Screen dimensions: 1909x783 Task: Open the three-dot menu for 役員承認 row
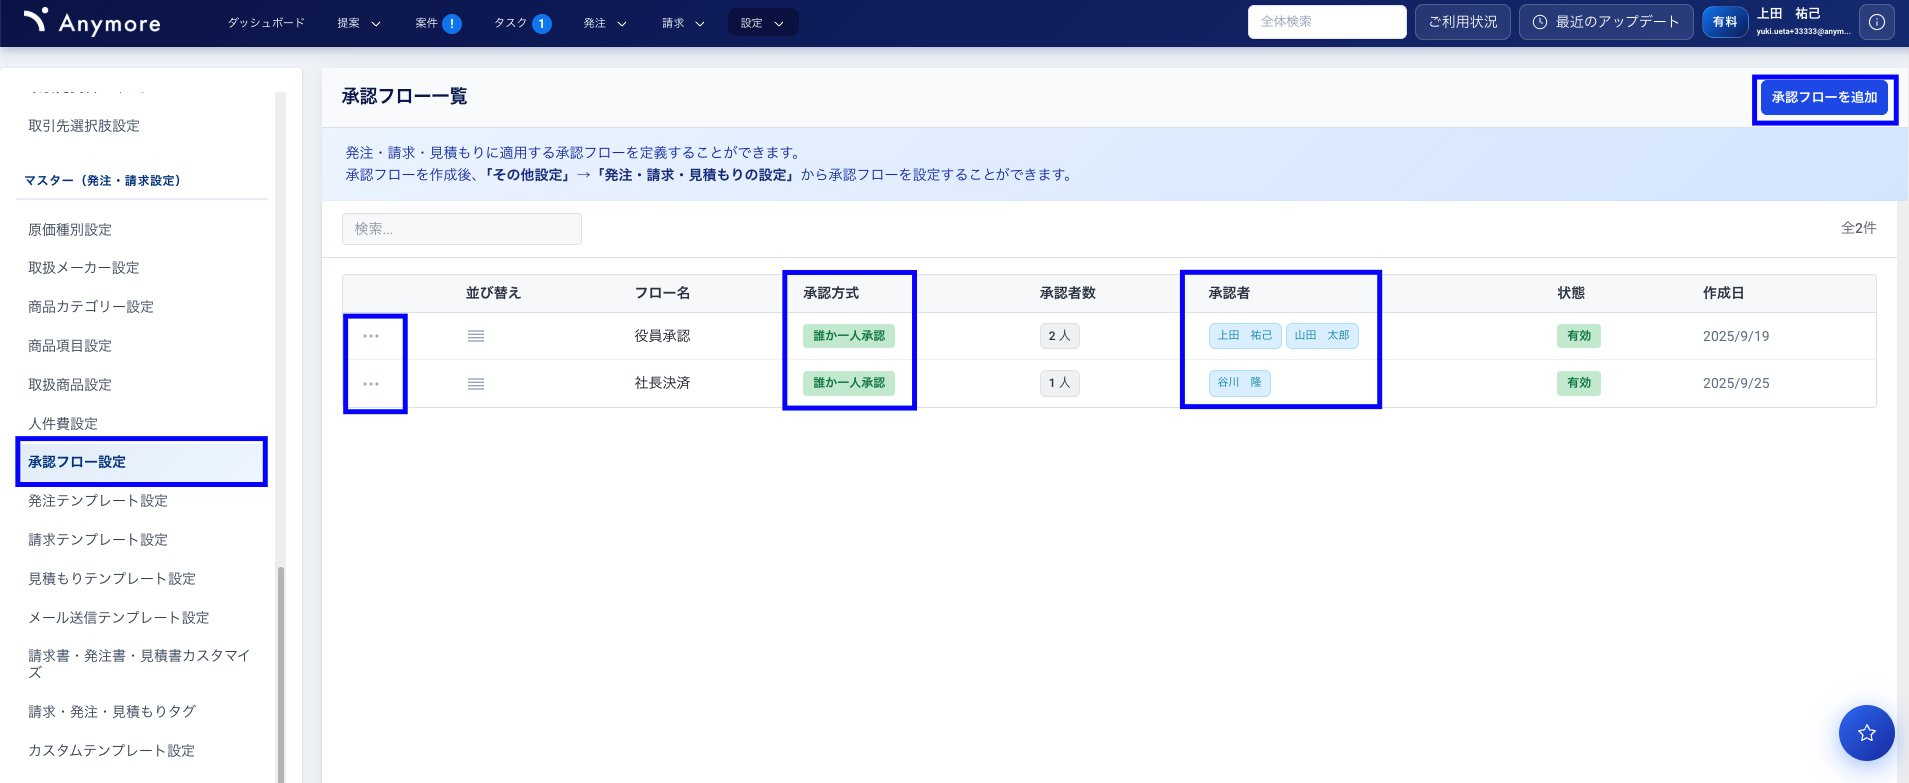pos(371,336)
